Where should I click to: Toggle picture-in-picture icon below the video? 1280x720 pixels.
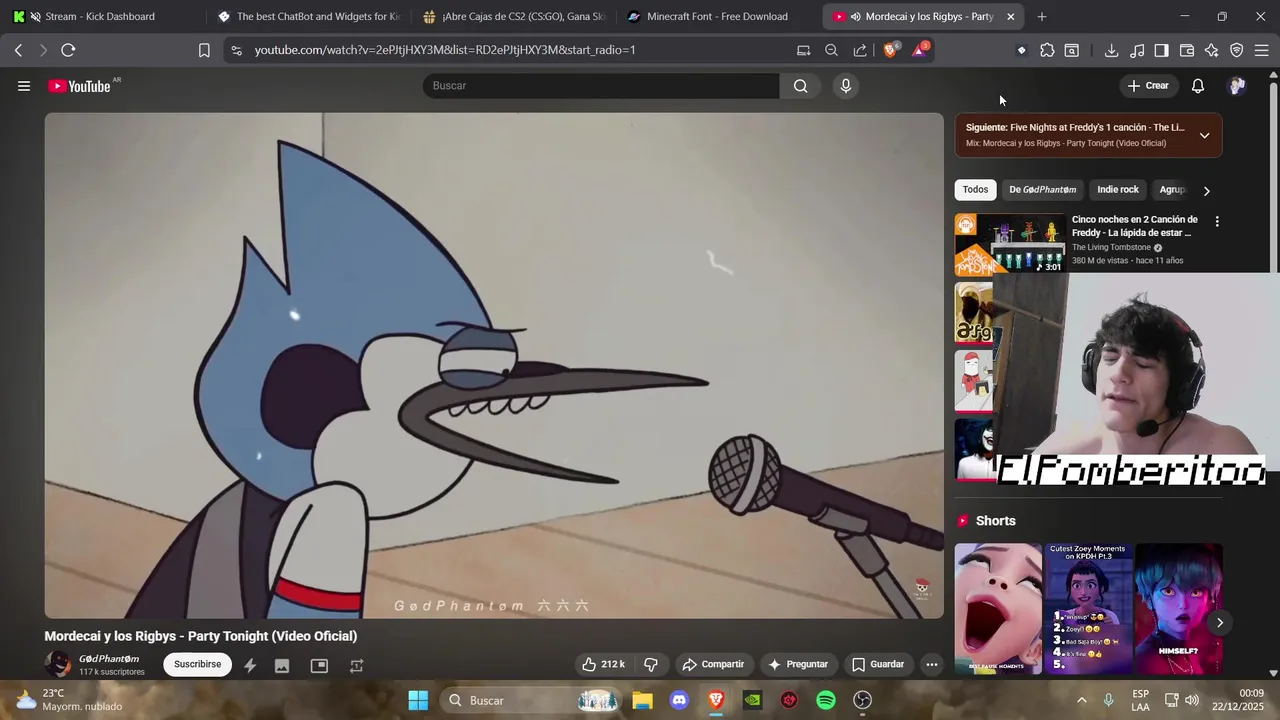(319, 666)
